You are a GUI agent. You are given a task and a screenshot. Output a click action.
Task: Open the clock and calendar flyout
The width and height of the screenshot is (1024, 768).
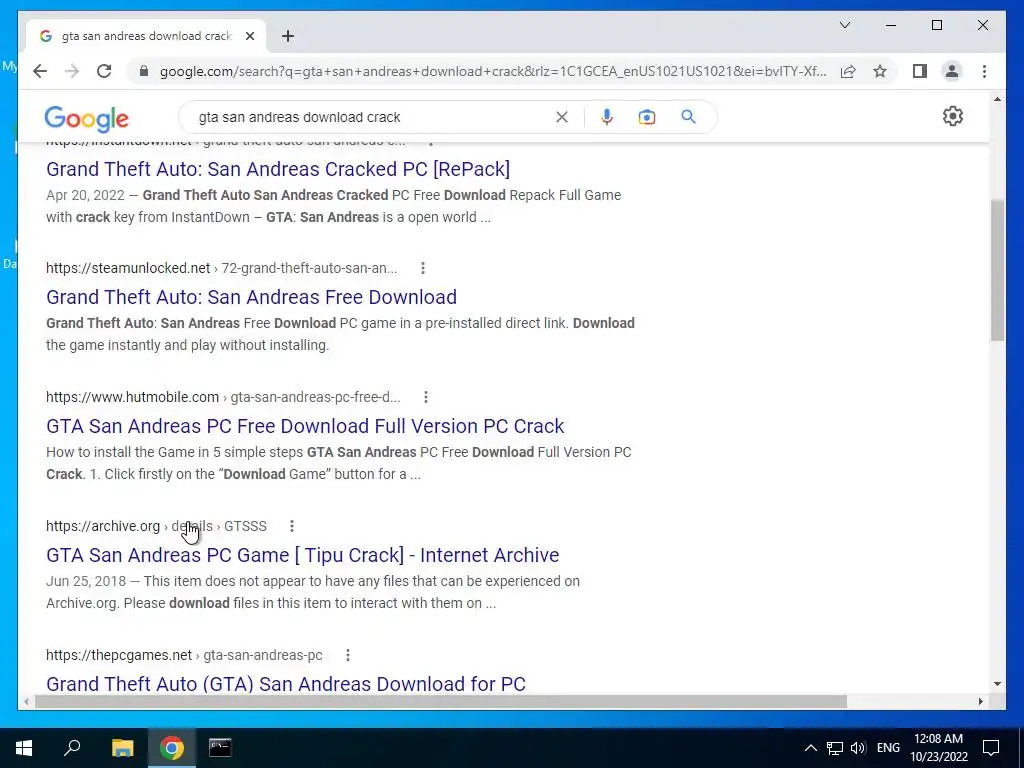938,748
